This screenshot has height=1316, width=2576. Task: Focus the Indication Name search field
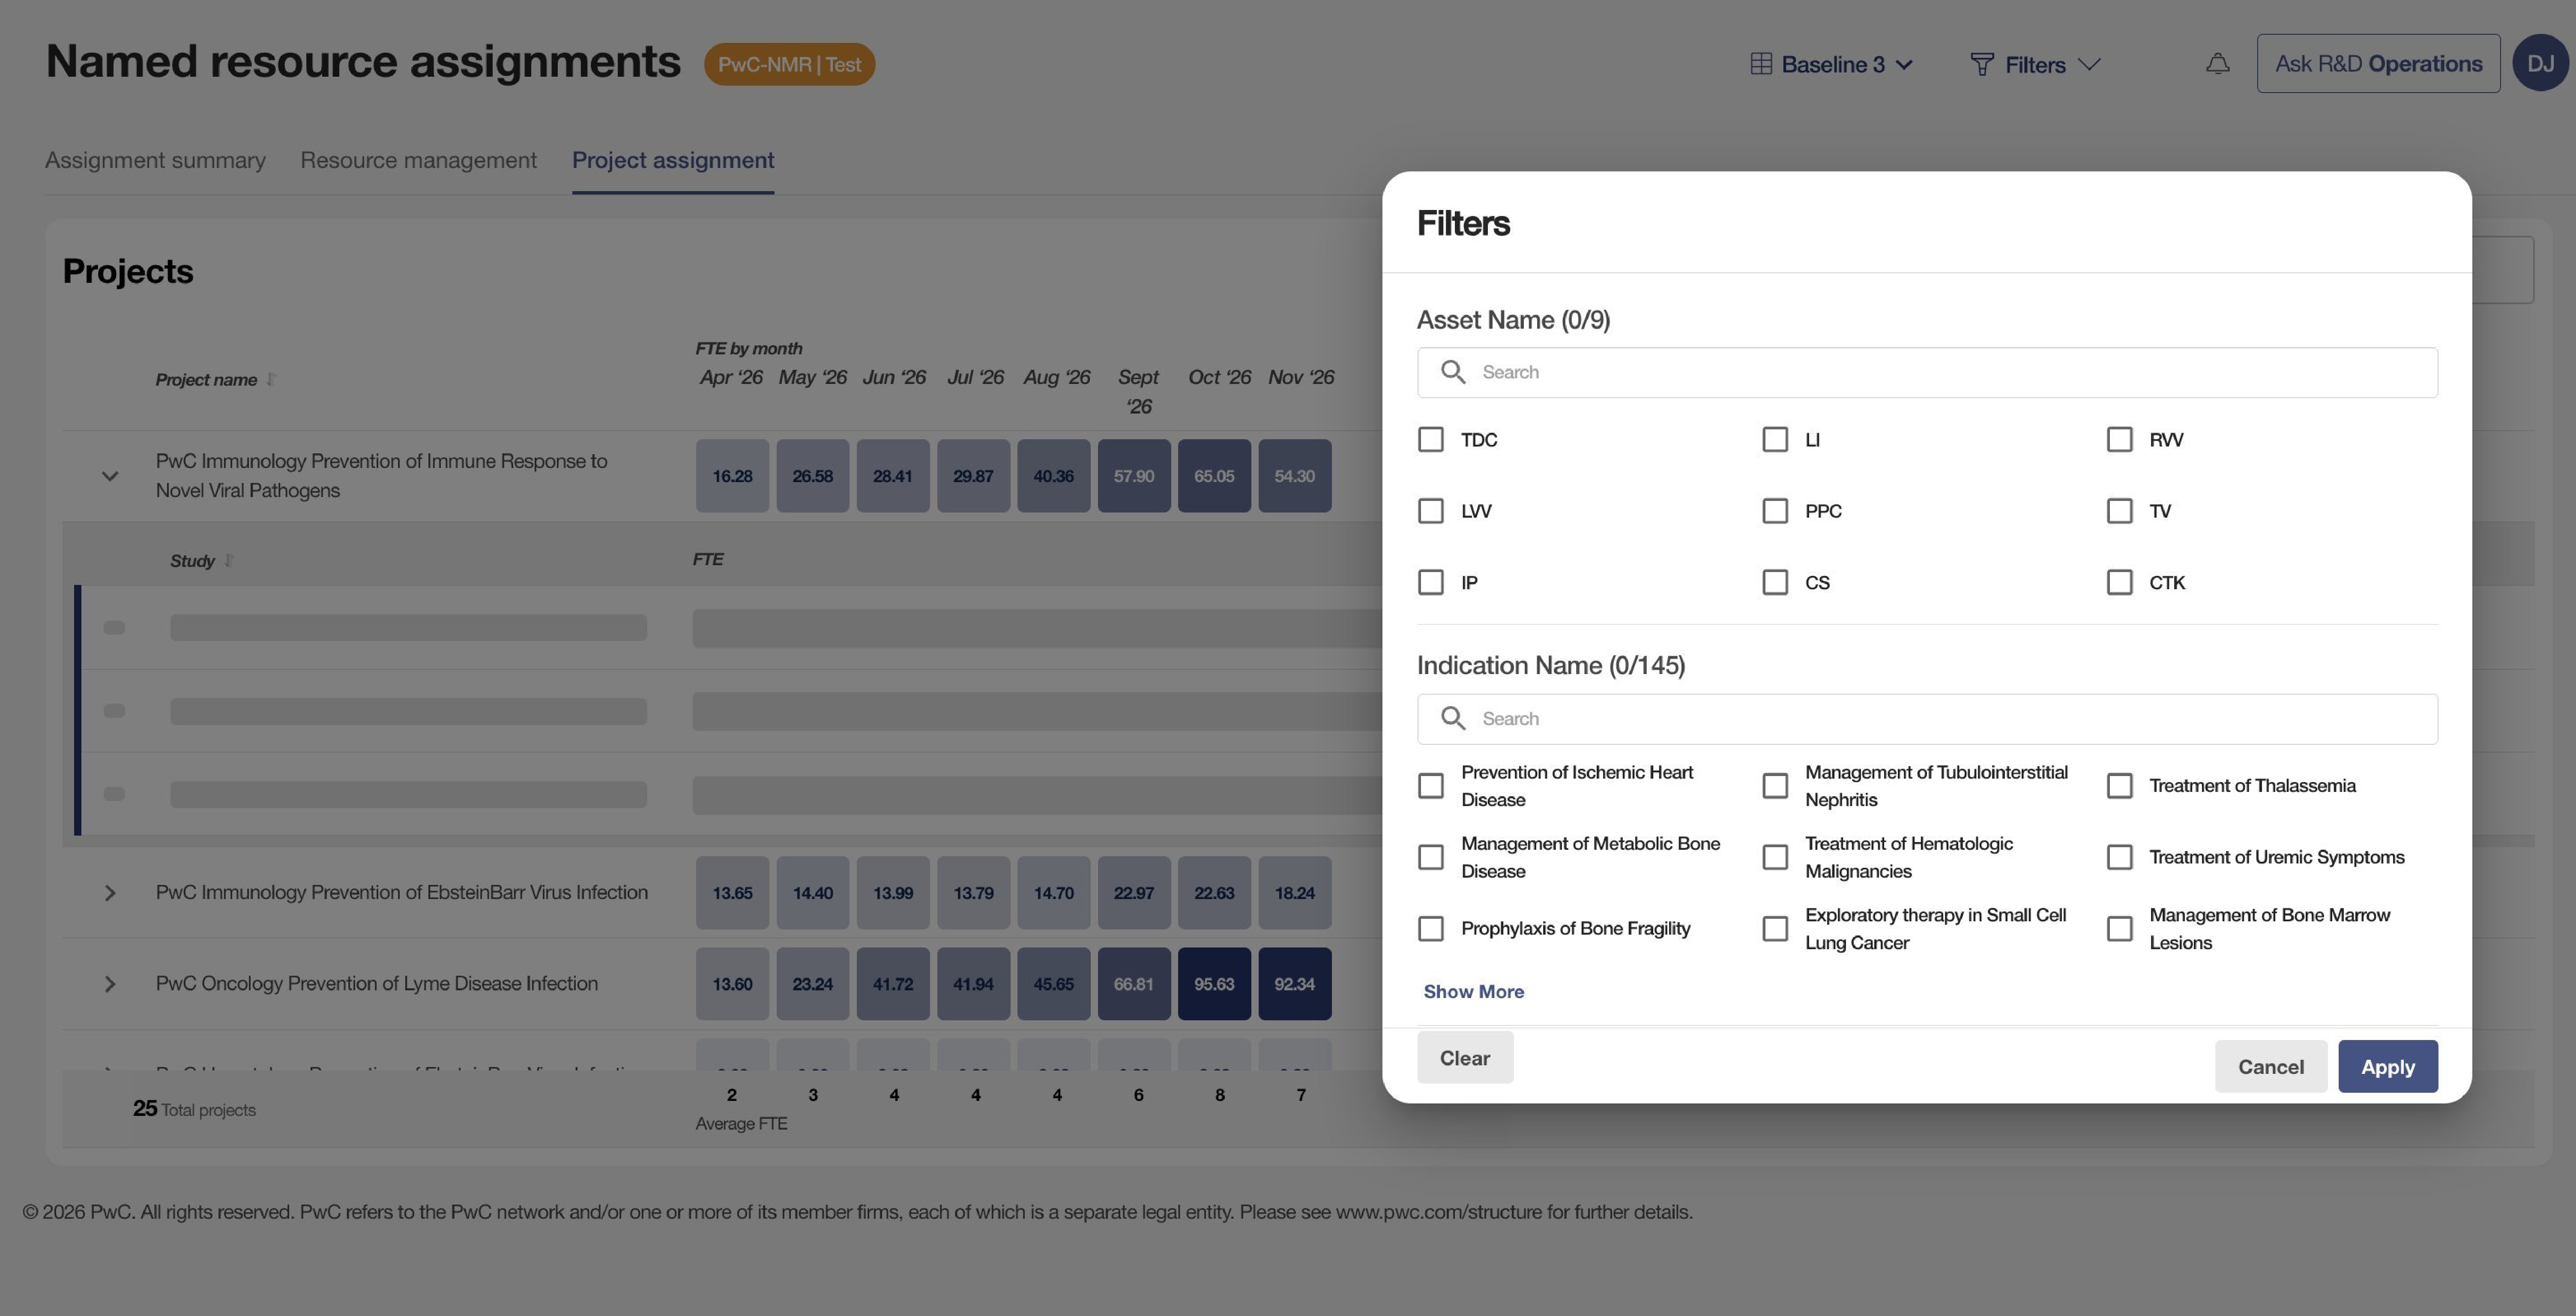pyautogui.click(x=1926, y=718)
